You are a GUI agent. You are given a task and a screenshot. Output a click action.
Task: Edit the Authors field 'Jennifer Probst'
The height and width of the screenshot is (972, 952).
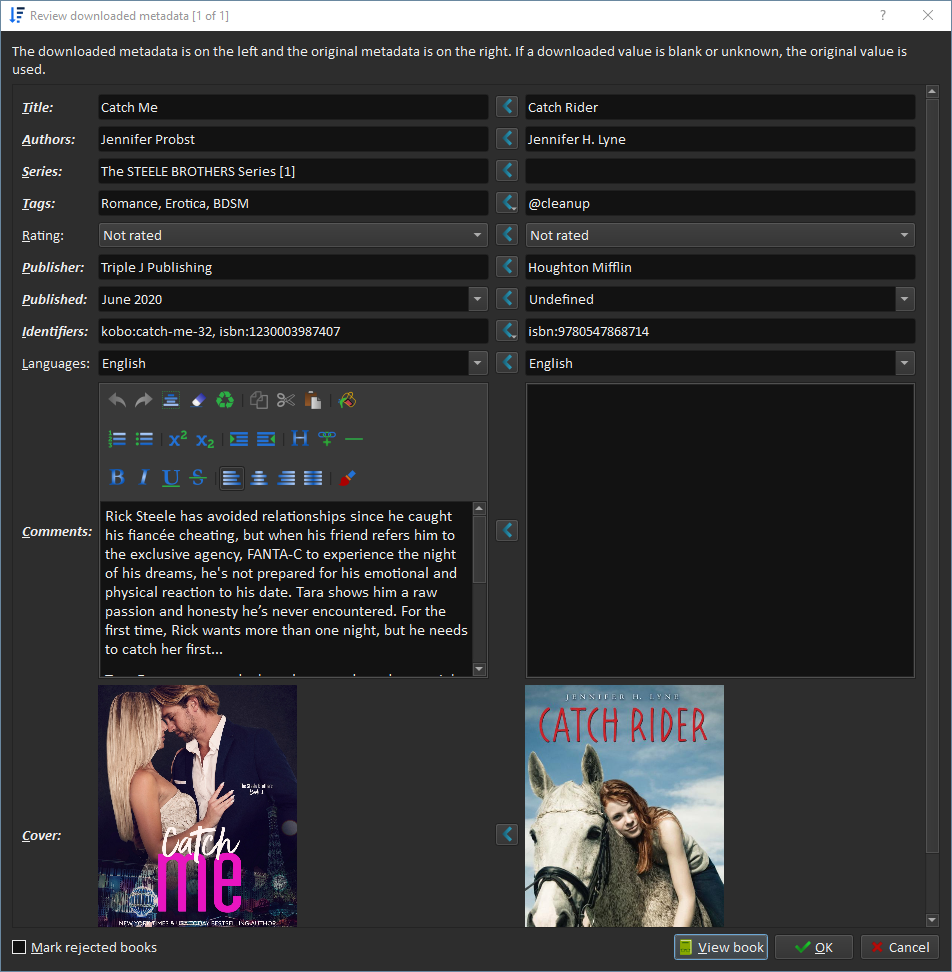(x=293, y=139)
